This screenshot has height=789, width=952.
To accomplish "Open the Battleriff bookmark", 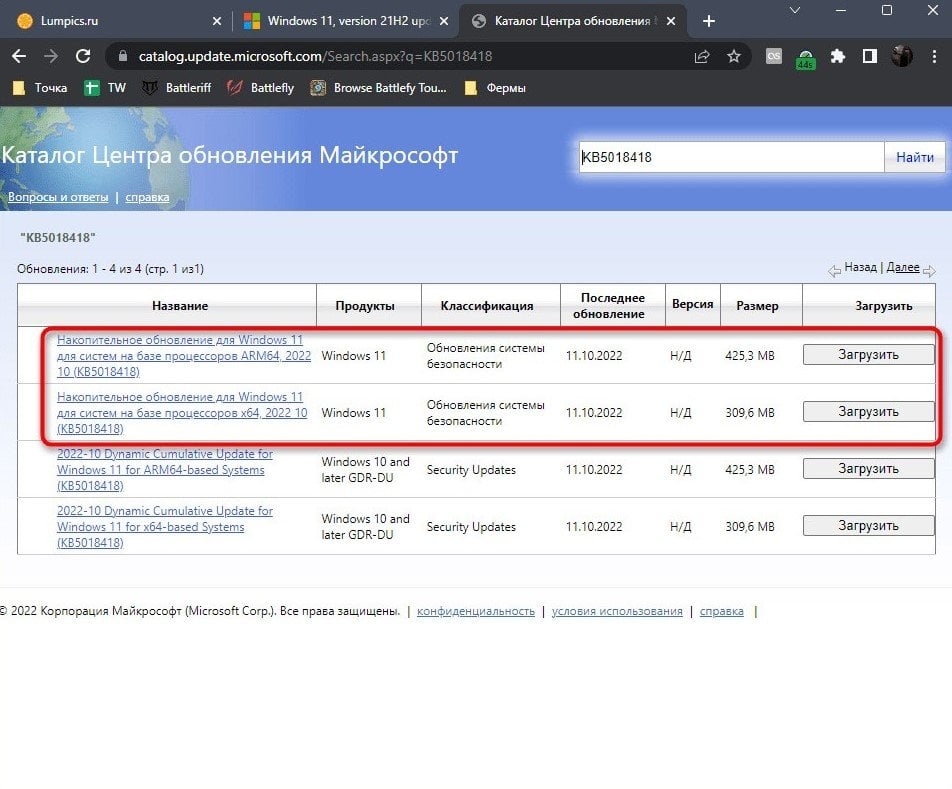I will (177, 88).
